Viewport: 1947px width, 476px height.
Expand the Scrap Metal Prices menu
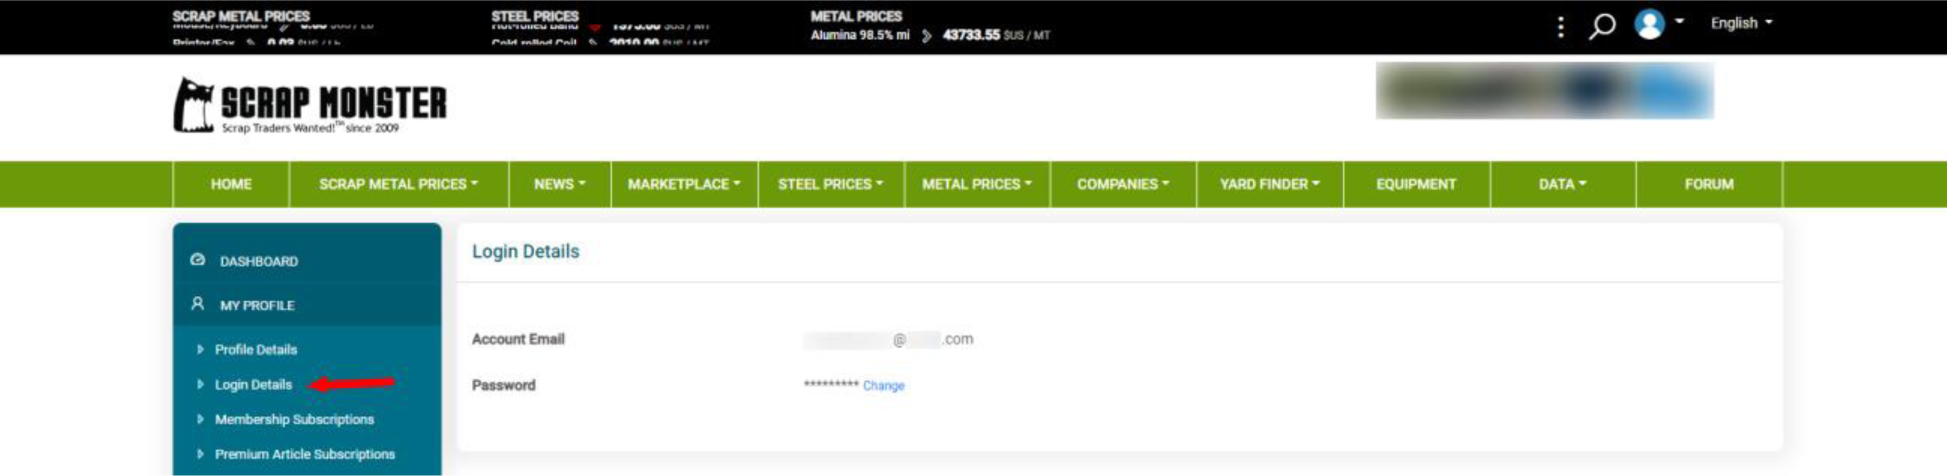point(398,184)
